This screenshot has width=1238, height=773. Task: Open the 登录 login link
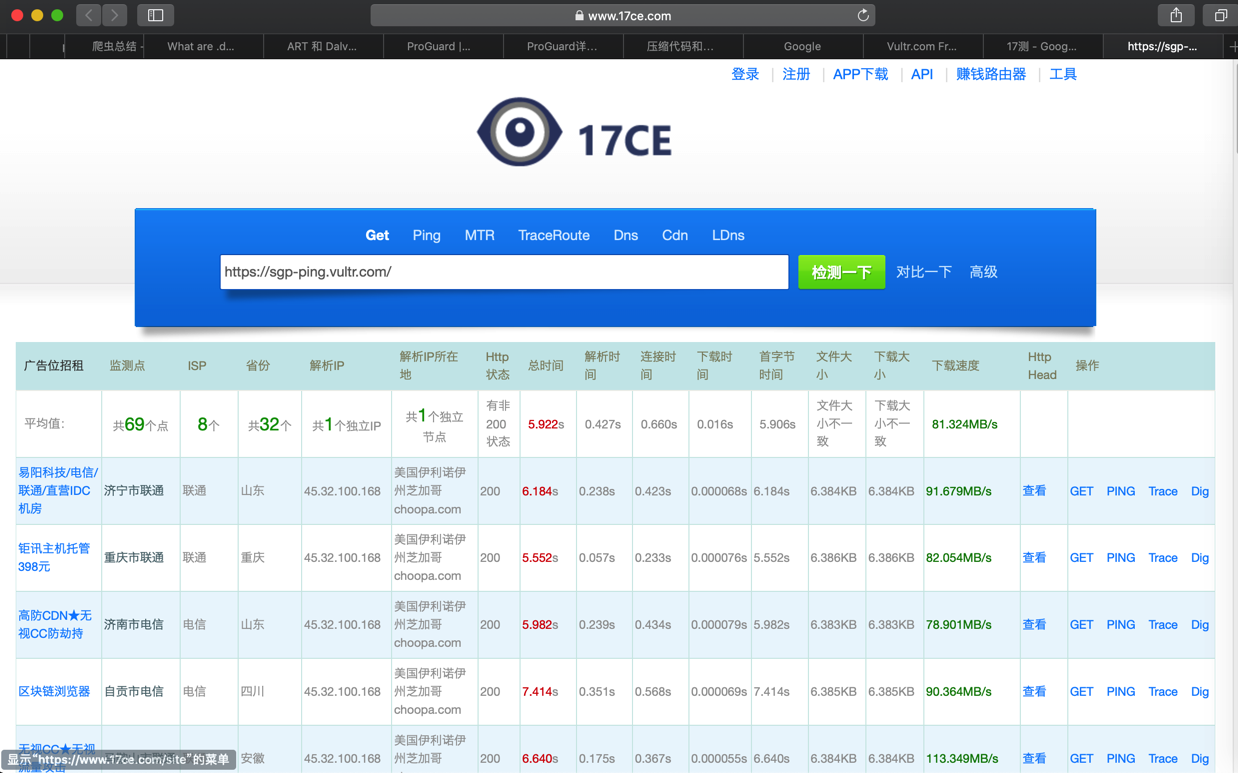pyautogui.click(x=745, y=74)
